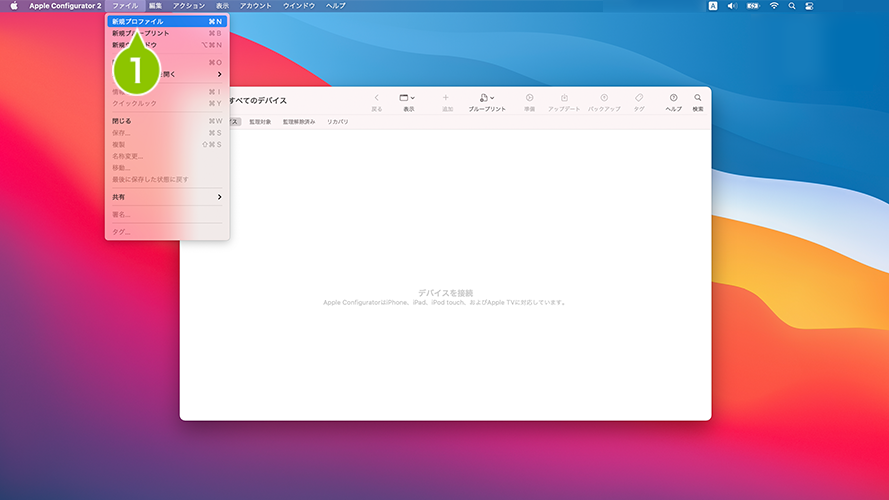Select 保存... in the File menu
Screen dimensions: 889x500
167,133
